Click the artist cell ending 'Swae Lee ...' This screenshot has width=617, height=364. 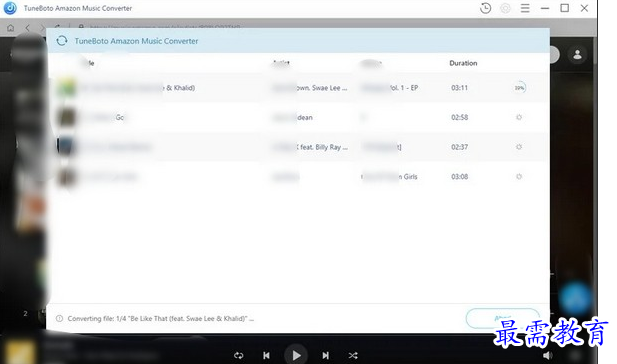coord(310,88)
